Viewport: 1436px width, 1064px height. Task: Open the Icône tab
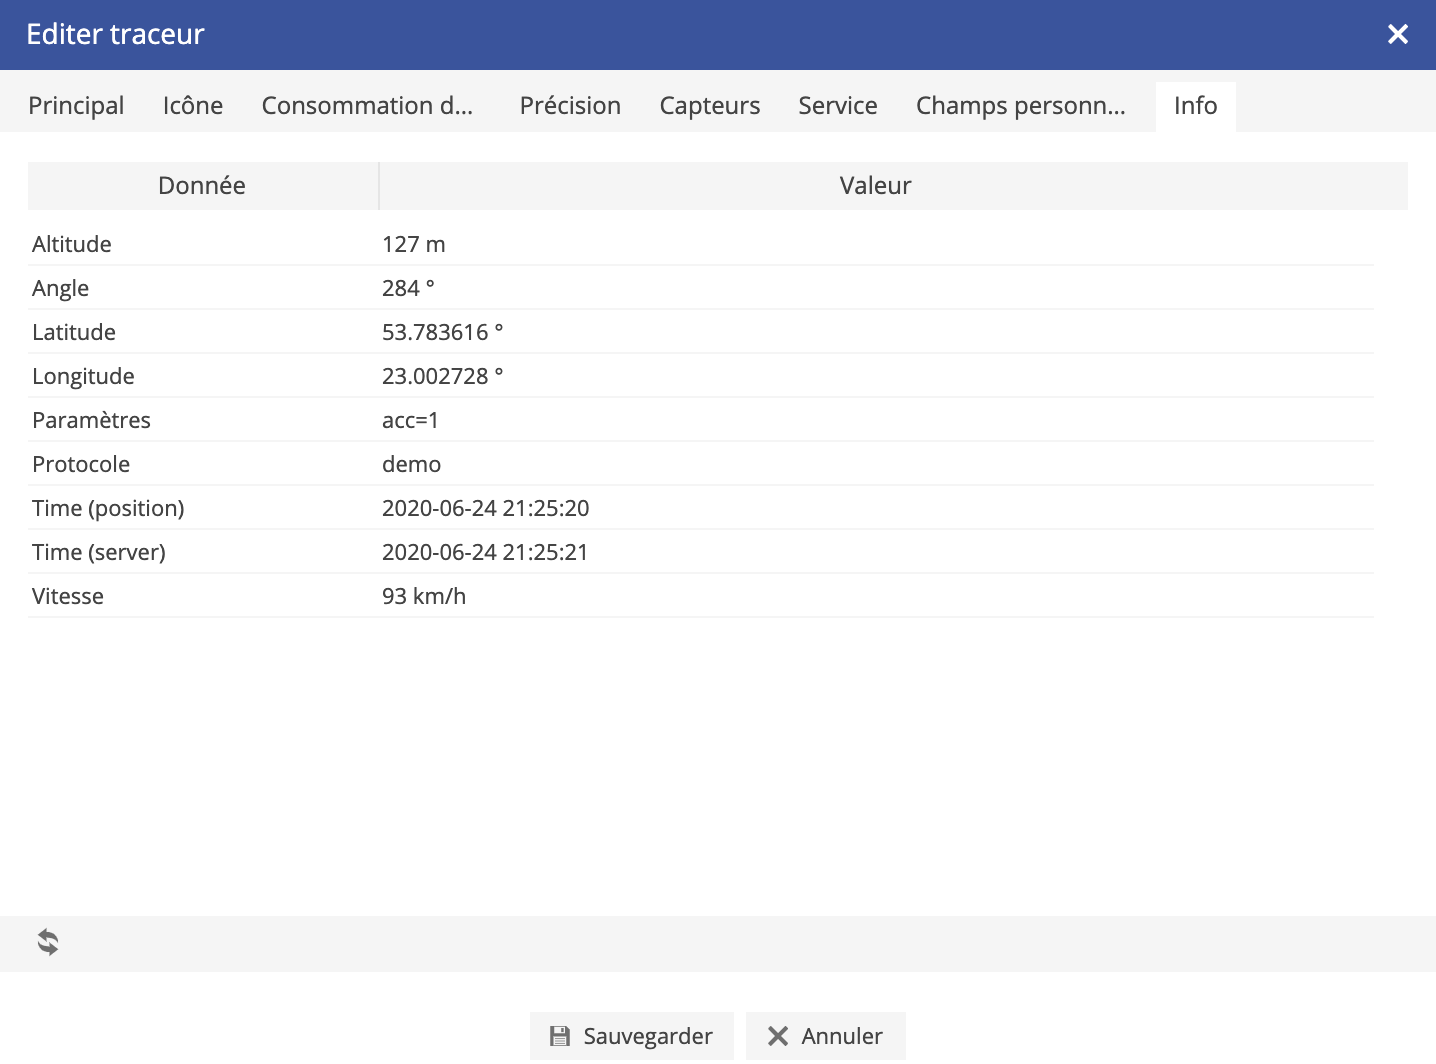(x=193, y=106)
